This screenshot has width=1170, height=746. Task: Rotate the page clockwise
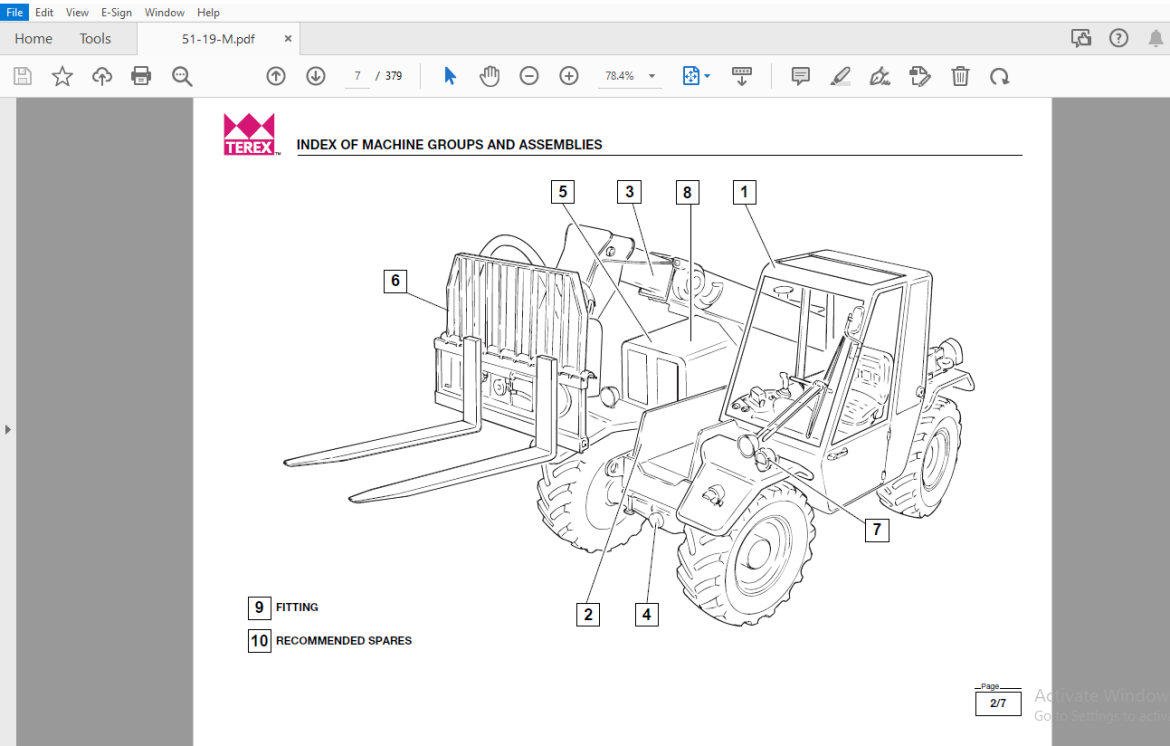pyautogui.click(x=1000, y=76)
